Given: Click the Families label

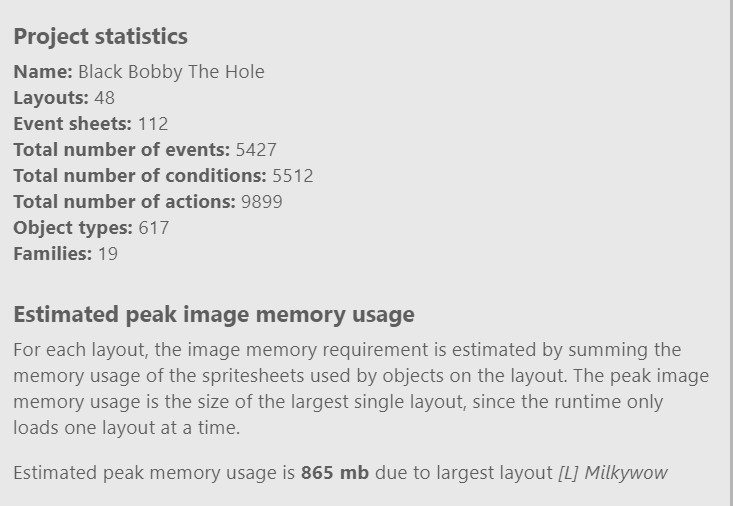Looking at the screenshot, I should coord(53,254).
